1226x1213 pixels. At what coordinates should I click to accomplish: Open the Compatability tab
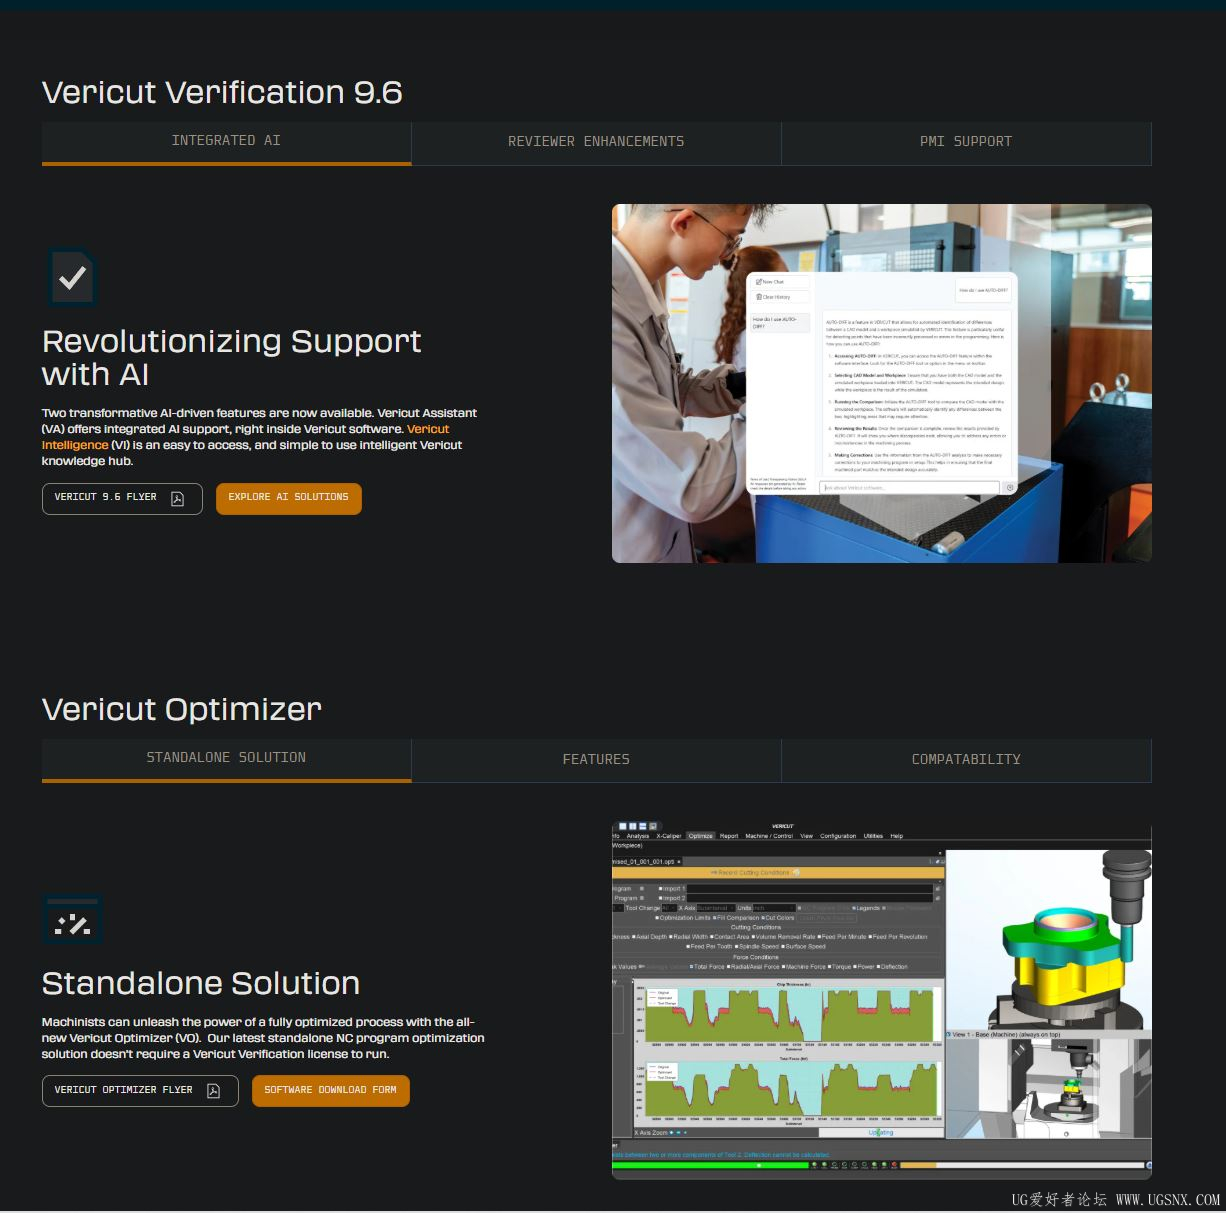966,759
